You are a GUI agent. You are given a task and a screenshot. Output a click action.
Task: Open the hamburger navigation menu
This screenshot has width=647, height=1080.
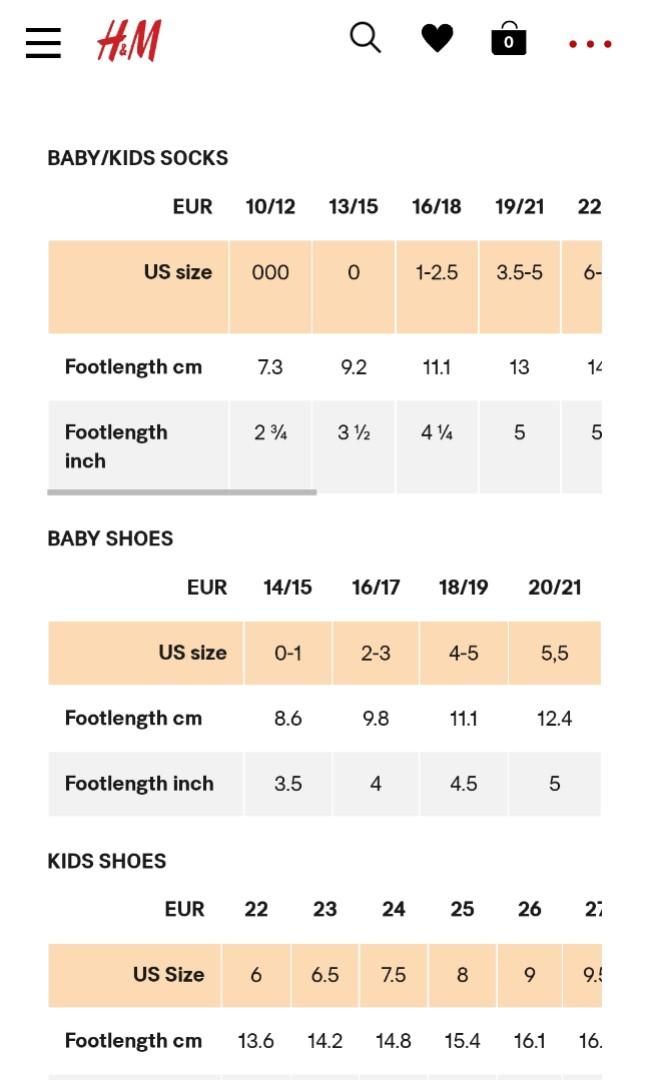pos(43,43)
